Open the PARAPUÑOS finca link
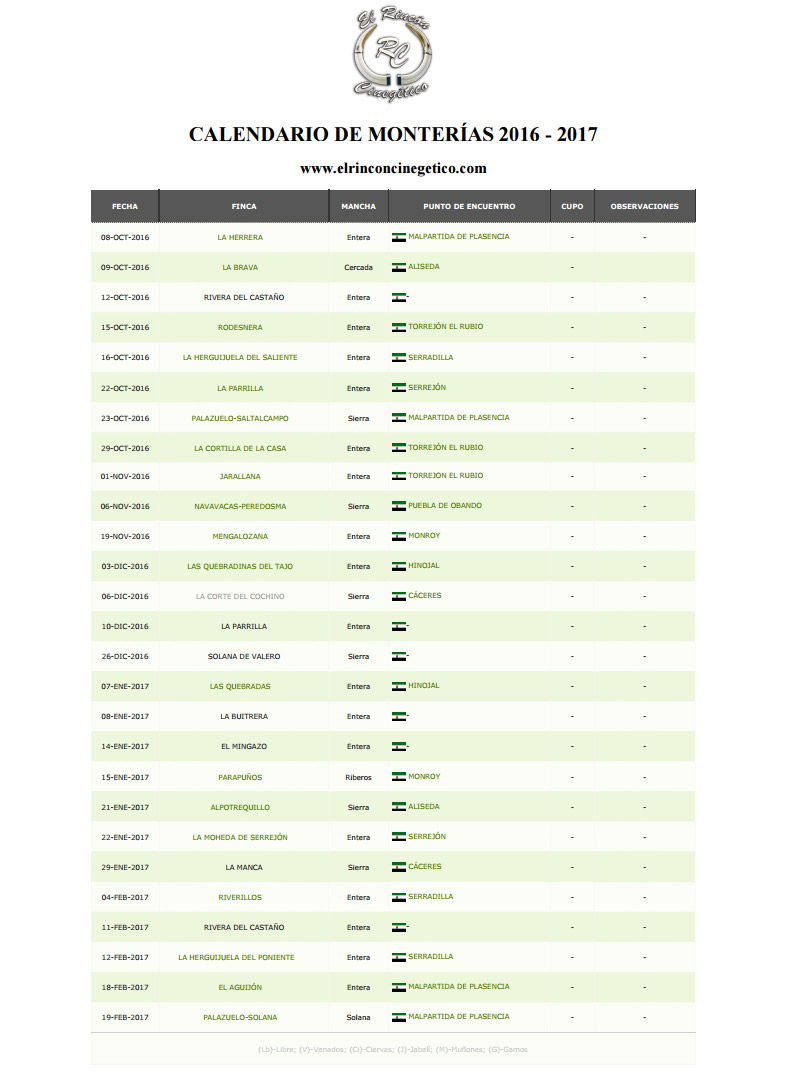The image size is (786, 1090). pyautogui.click(x=240, y=778)
